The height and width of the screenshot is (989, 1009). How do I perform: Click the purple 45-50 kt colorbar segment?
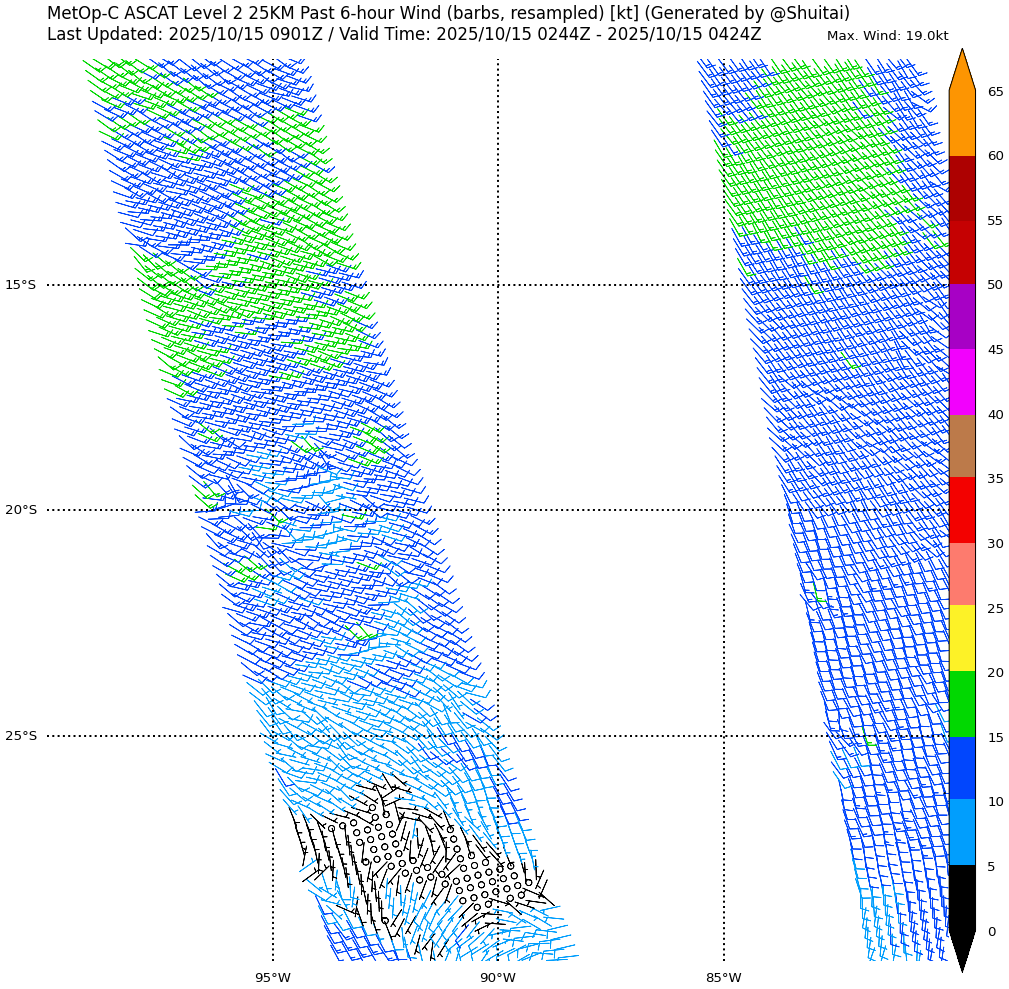(961, 317)
